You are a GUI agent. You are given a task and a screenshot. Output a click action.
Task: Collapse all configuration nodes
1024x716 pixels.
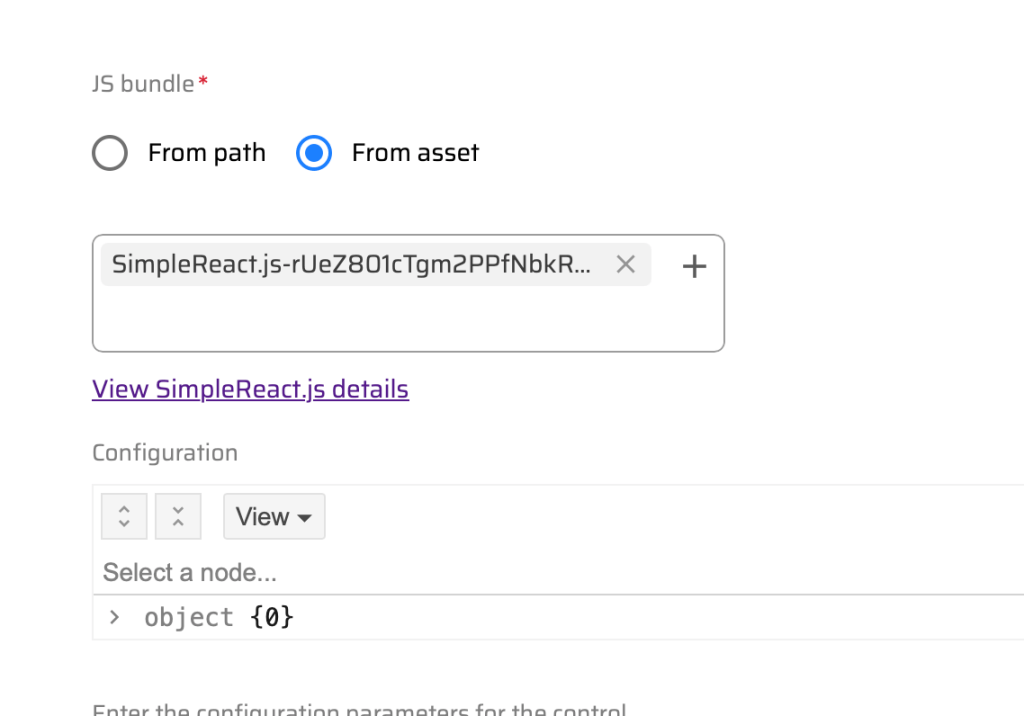coord(178,516)
